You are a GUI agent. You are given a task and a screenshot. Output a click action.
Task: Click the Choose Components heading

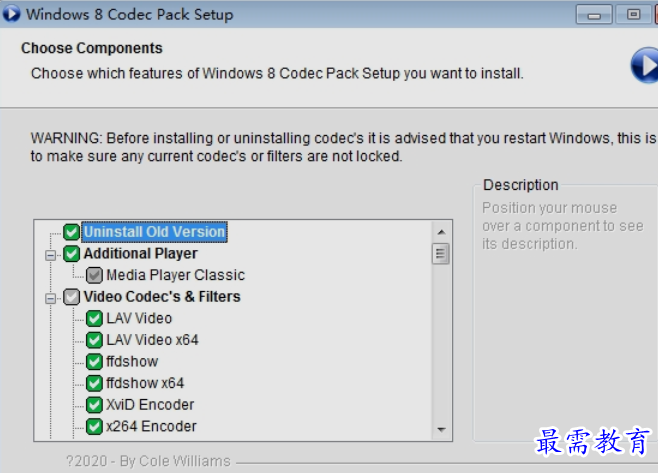pyautogui.click(x=91, y=48)
